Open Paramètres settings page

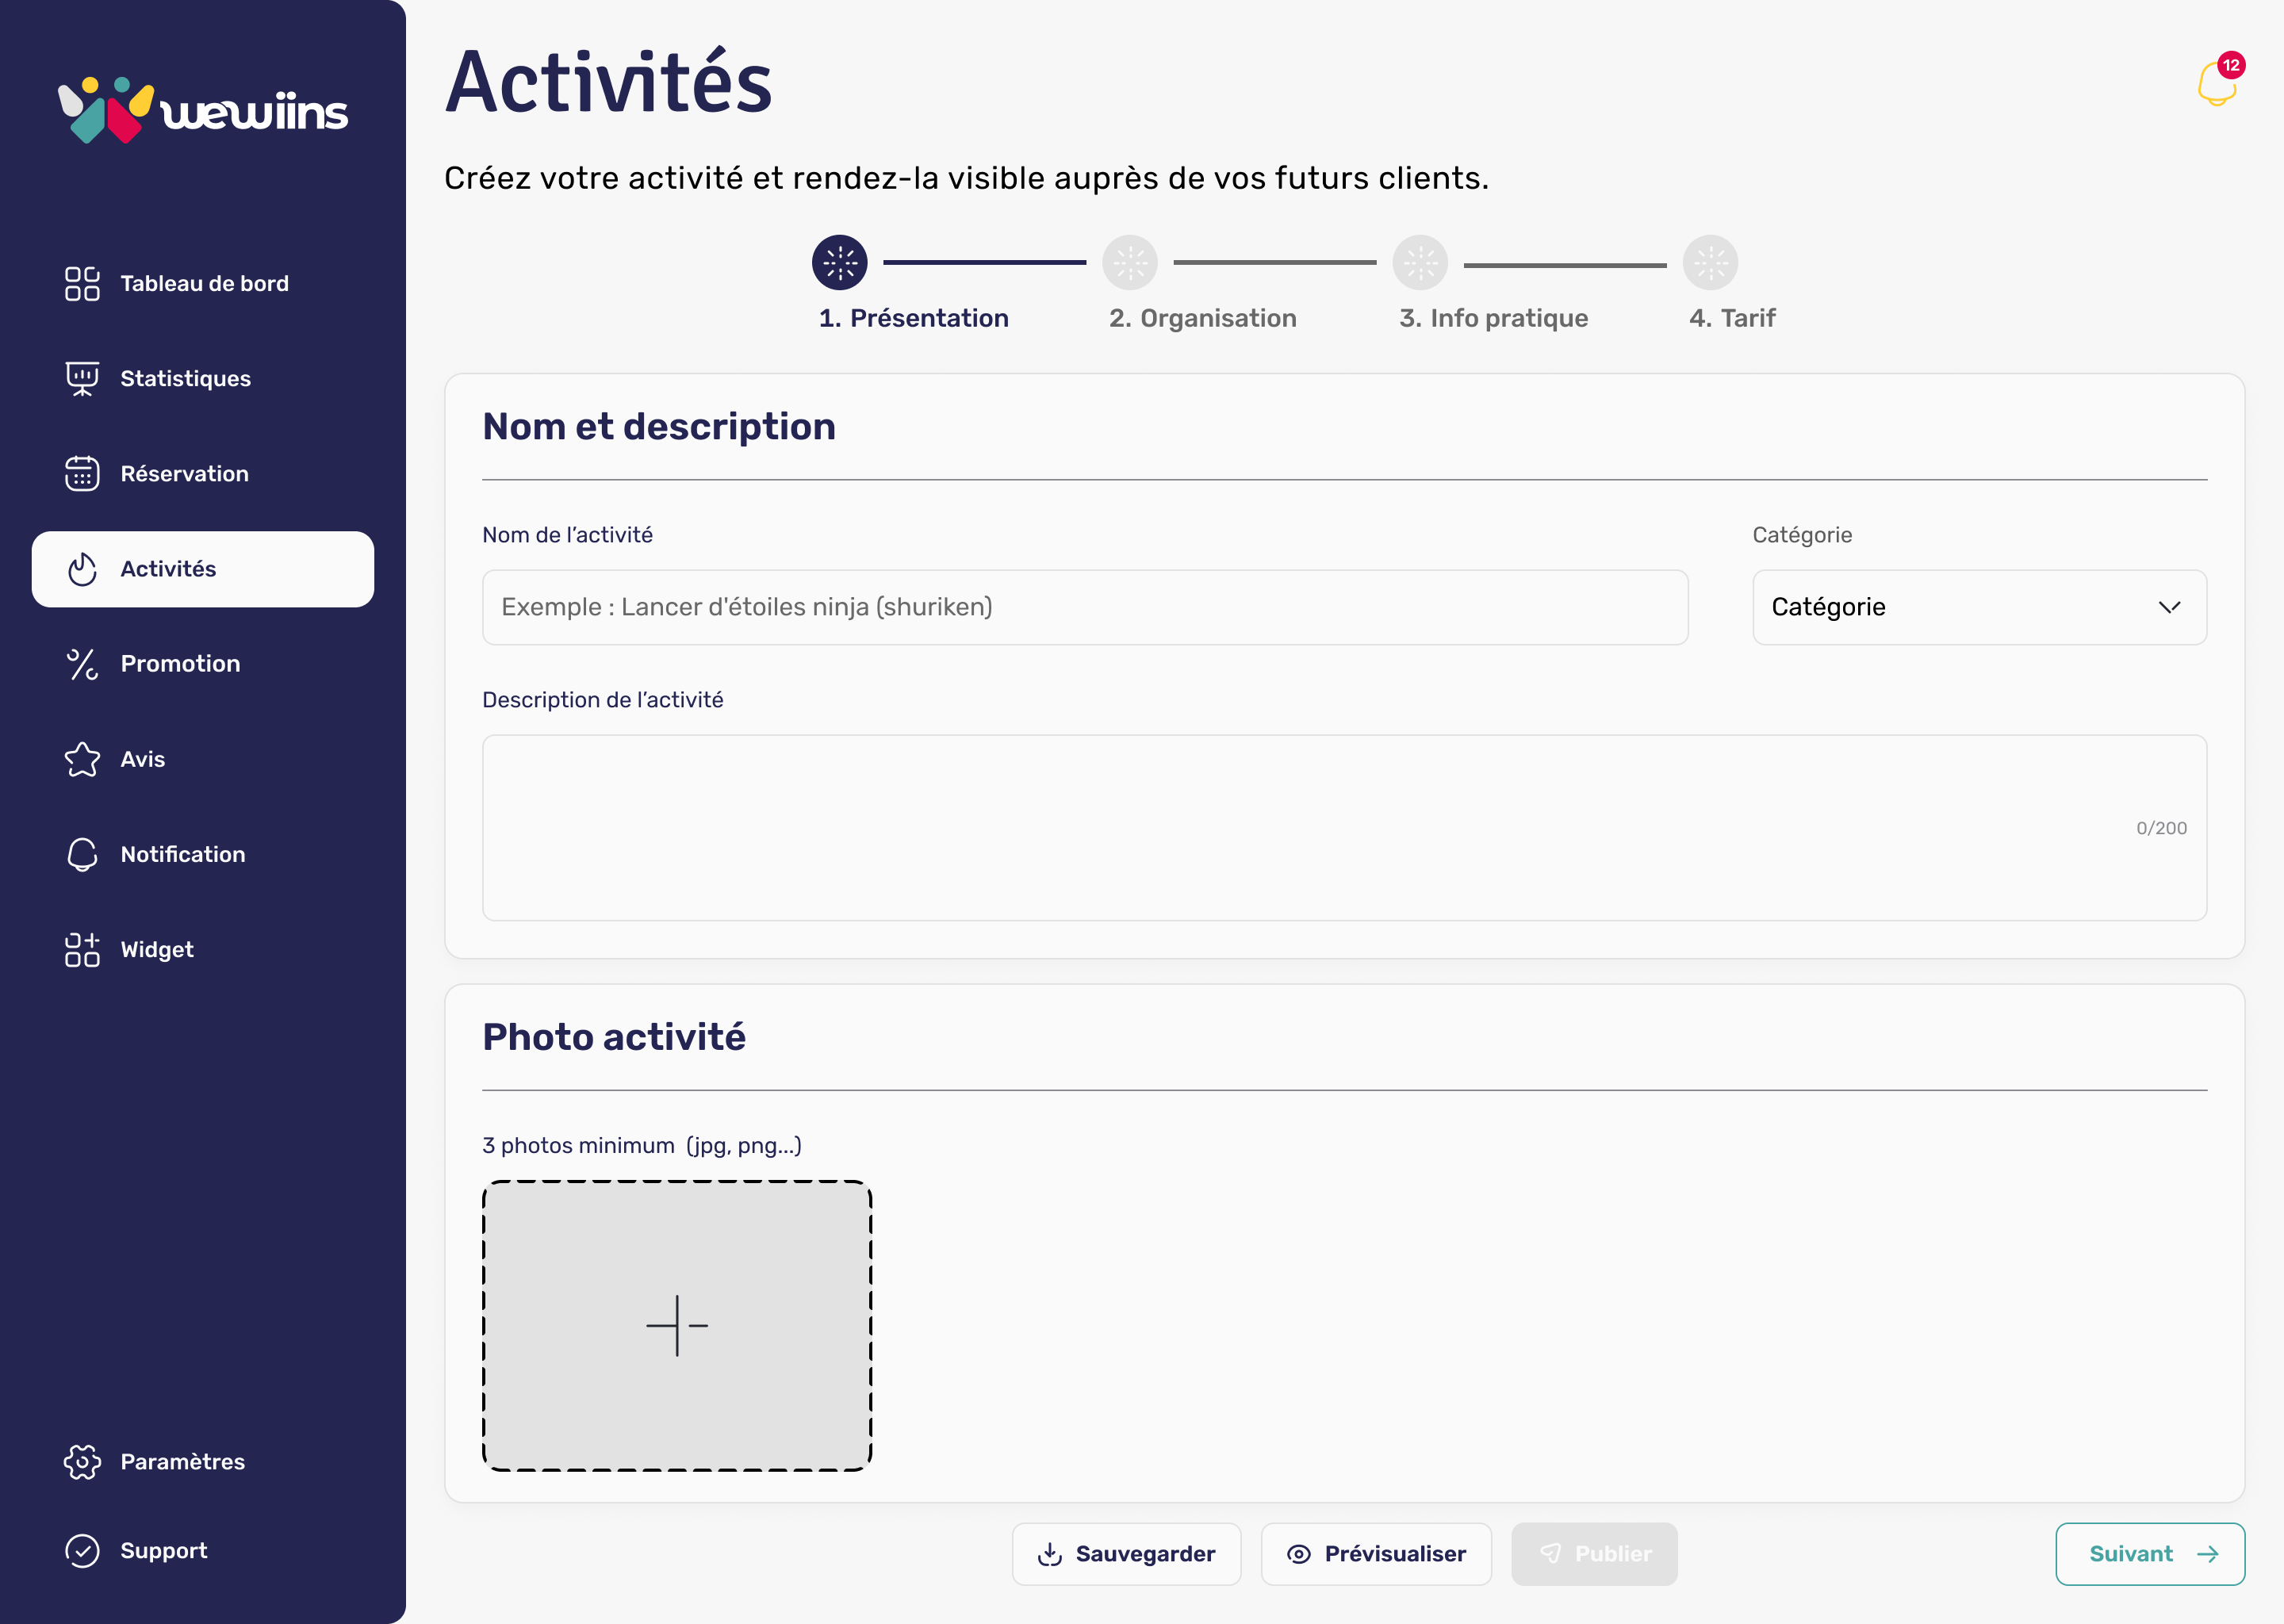coord(203,1462)
